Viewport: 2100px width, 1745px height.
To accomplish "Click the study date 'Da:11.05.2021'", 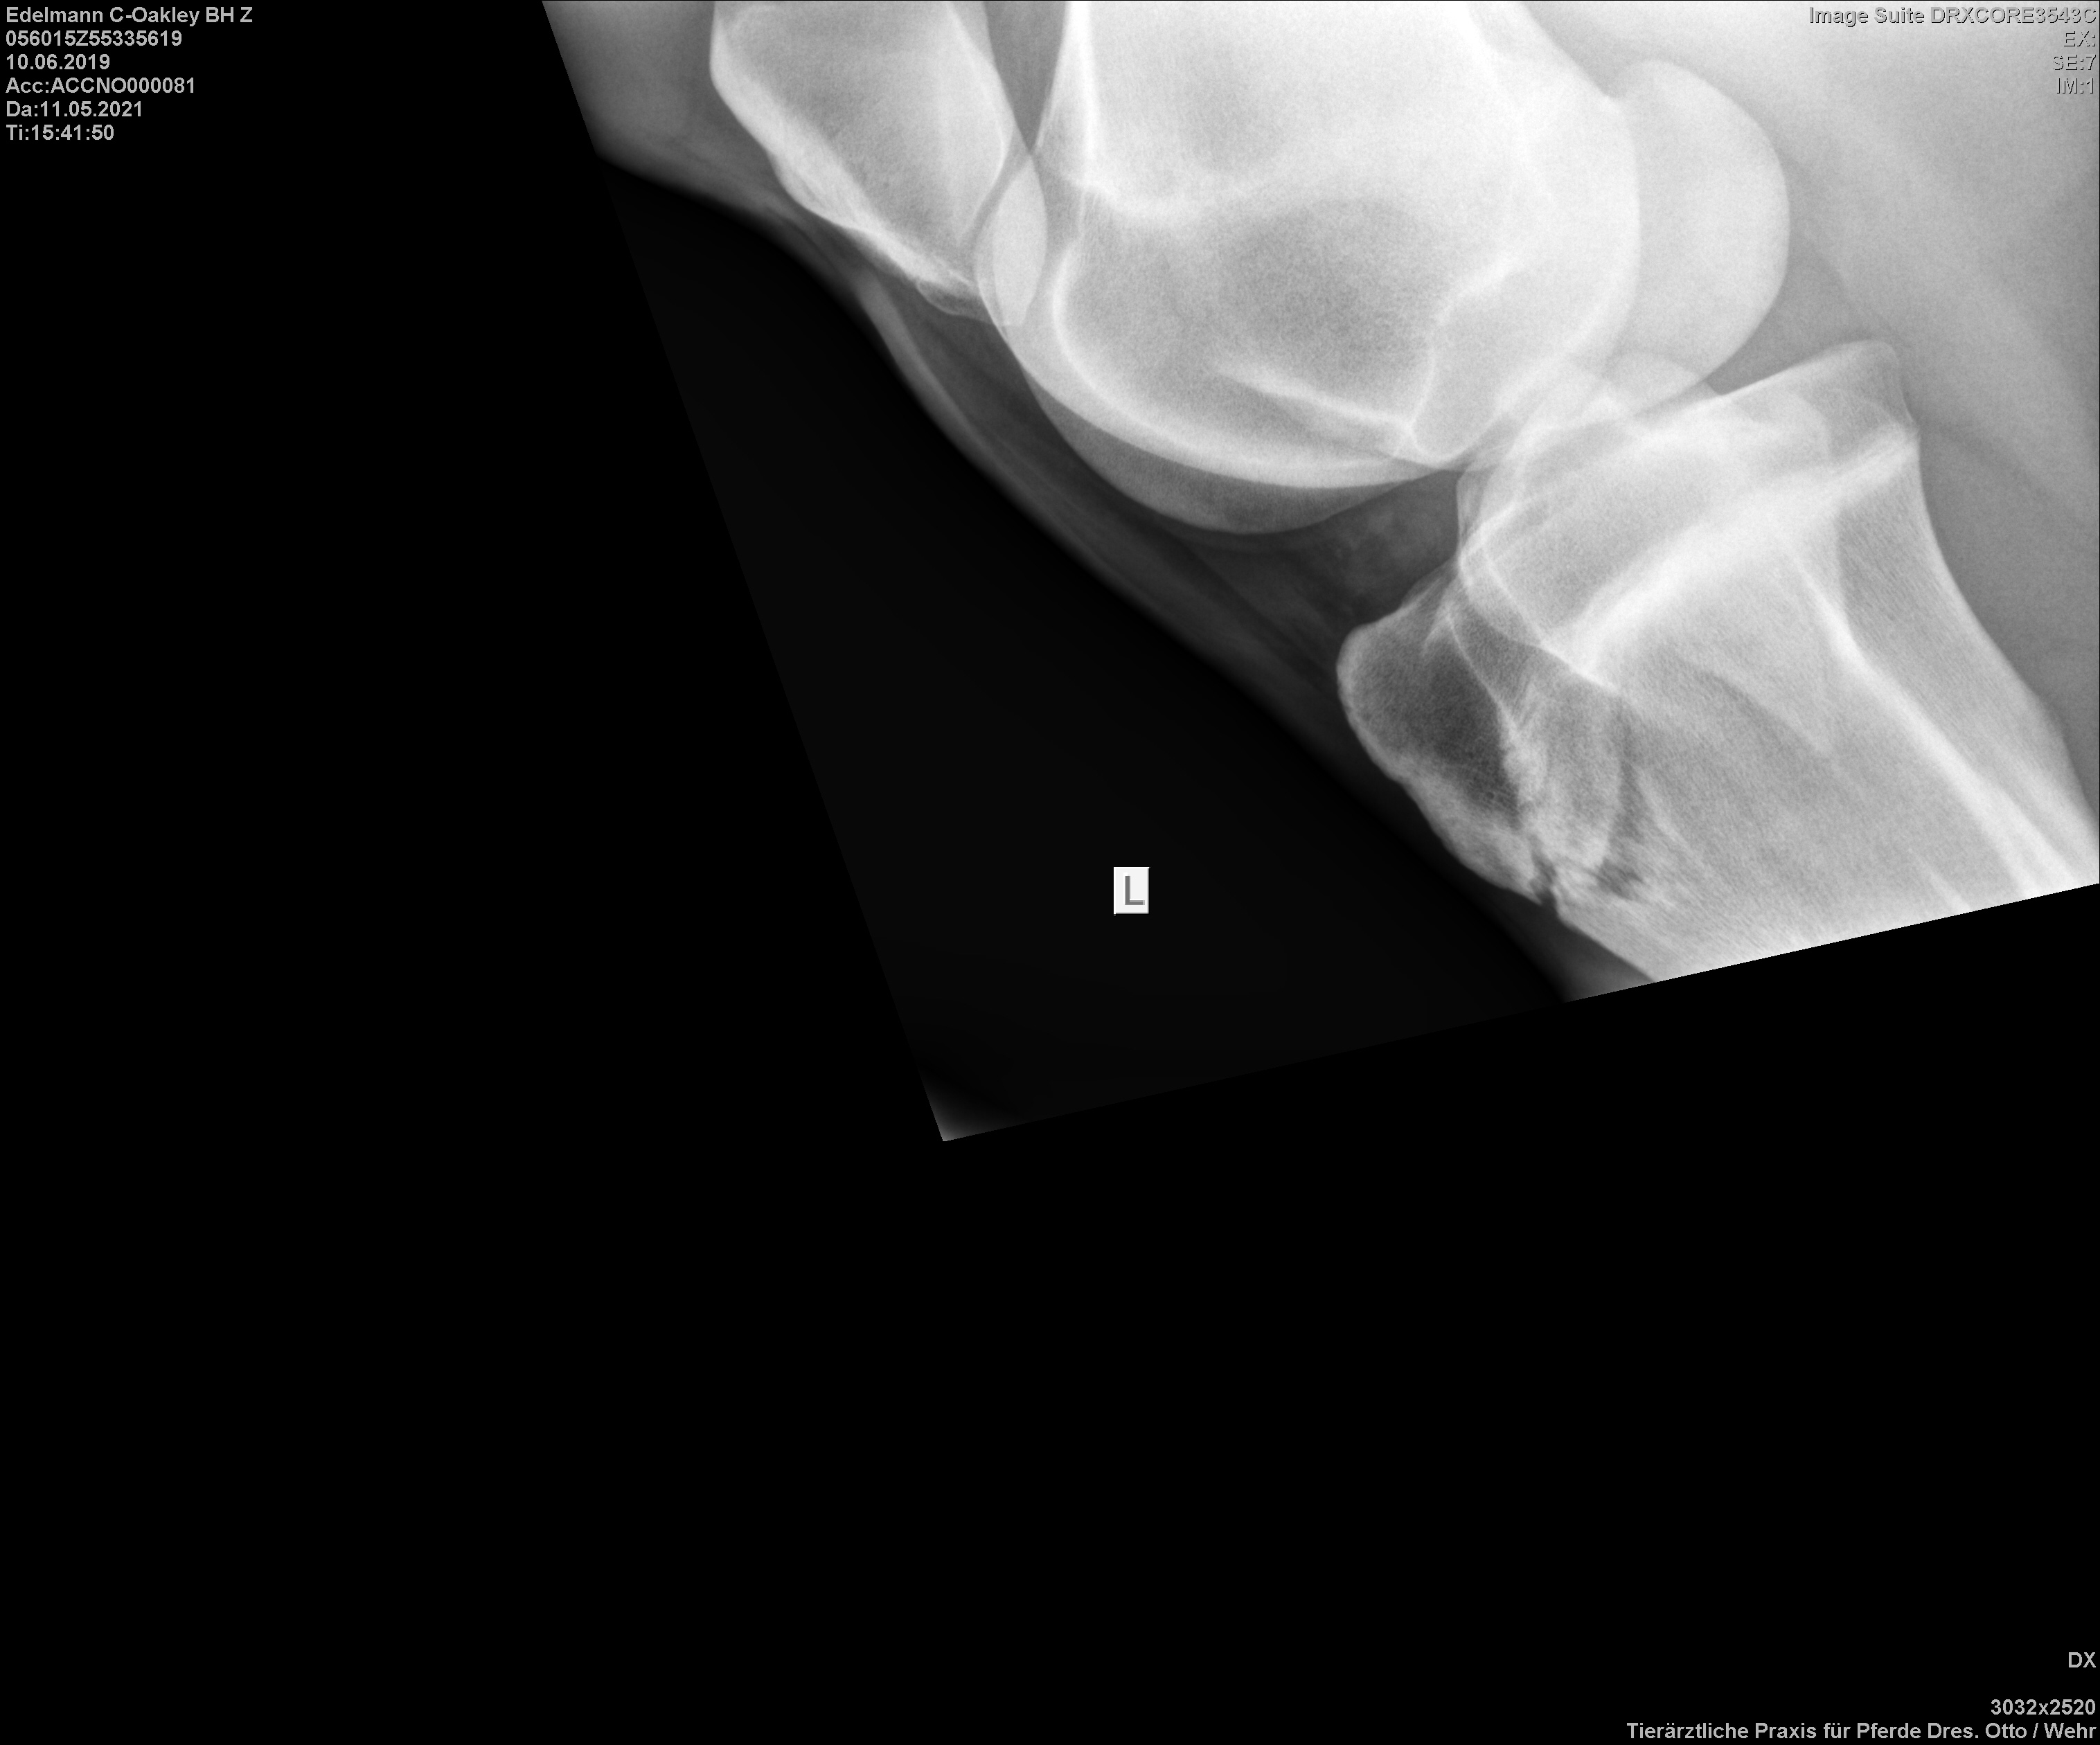I will [75, 109].
